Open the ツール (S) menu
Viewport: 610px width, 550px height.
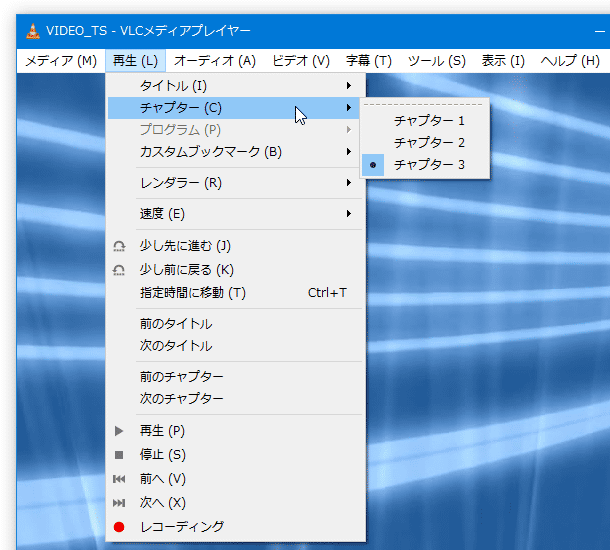click(x=436, y=61)
